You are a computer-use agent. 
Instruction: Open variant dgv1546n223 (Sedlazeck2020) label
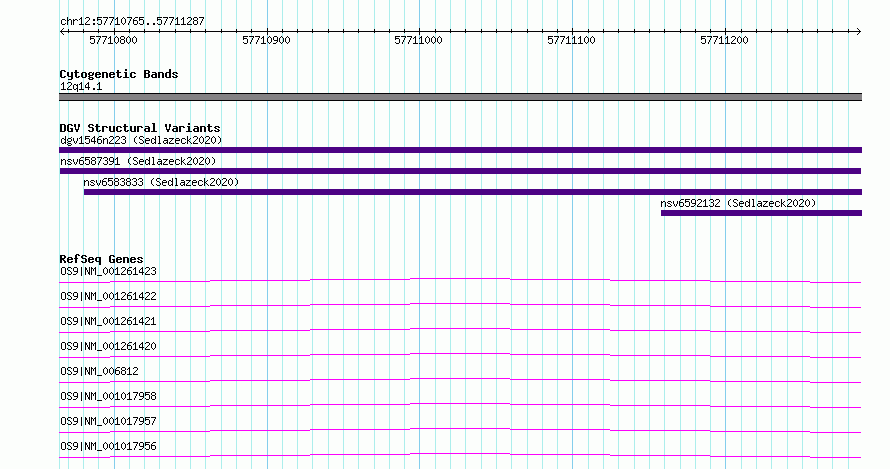coord(141,140)
